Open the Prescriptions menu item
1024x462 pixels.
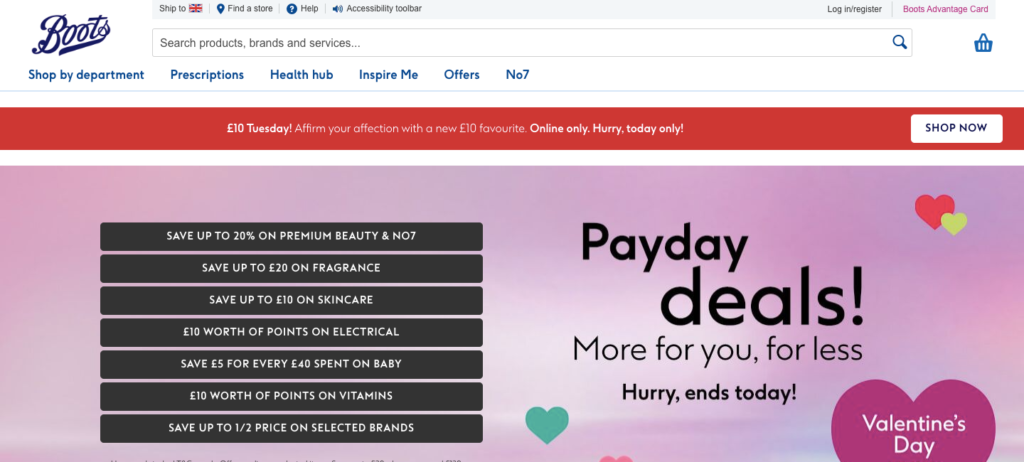207,75
